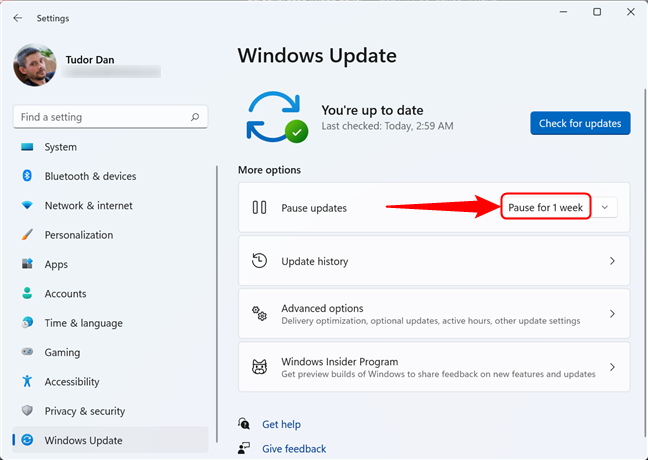Click the Network wifi icon in sidebar
This screenshot has height=460, width=648.
(27, 205)
